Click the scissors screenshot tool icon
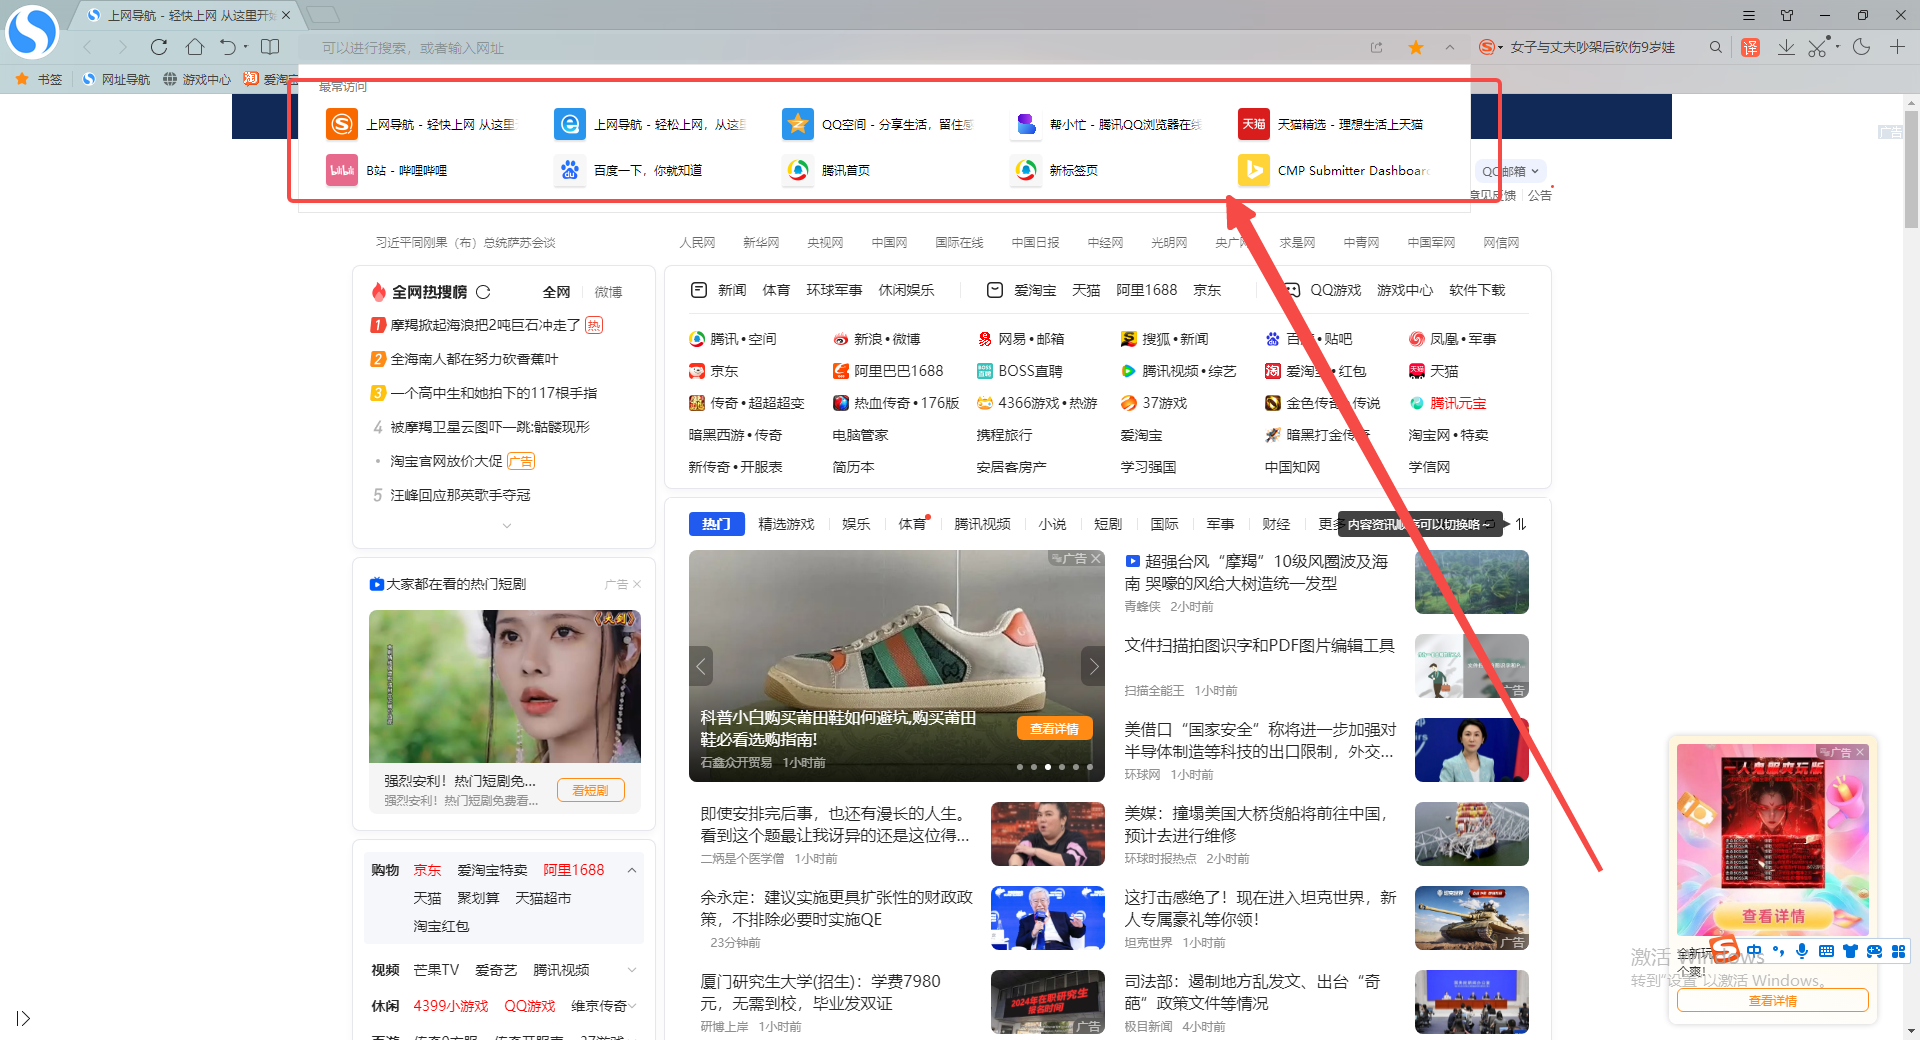Screen dimensions: 1920x1040 pyautogui.click(x=1817, y=47)
